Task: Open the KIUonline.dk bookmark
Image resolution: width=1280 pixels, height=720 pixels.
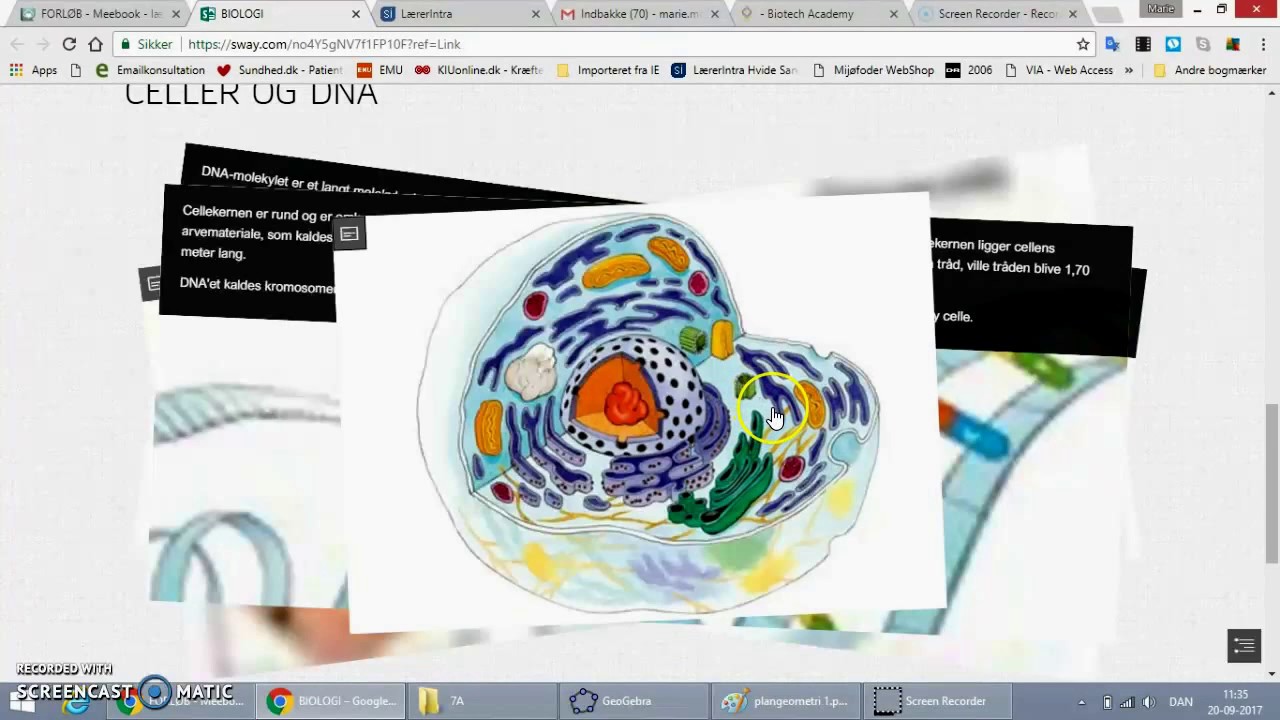Action: click(478, 70)
